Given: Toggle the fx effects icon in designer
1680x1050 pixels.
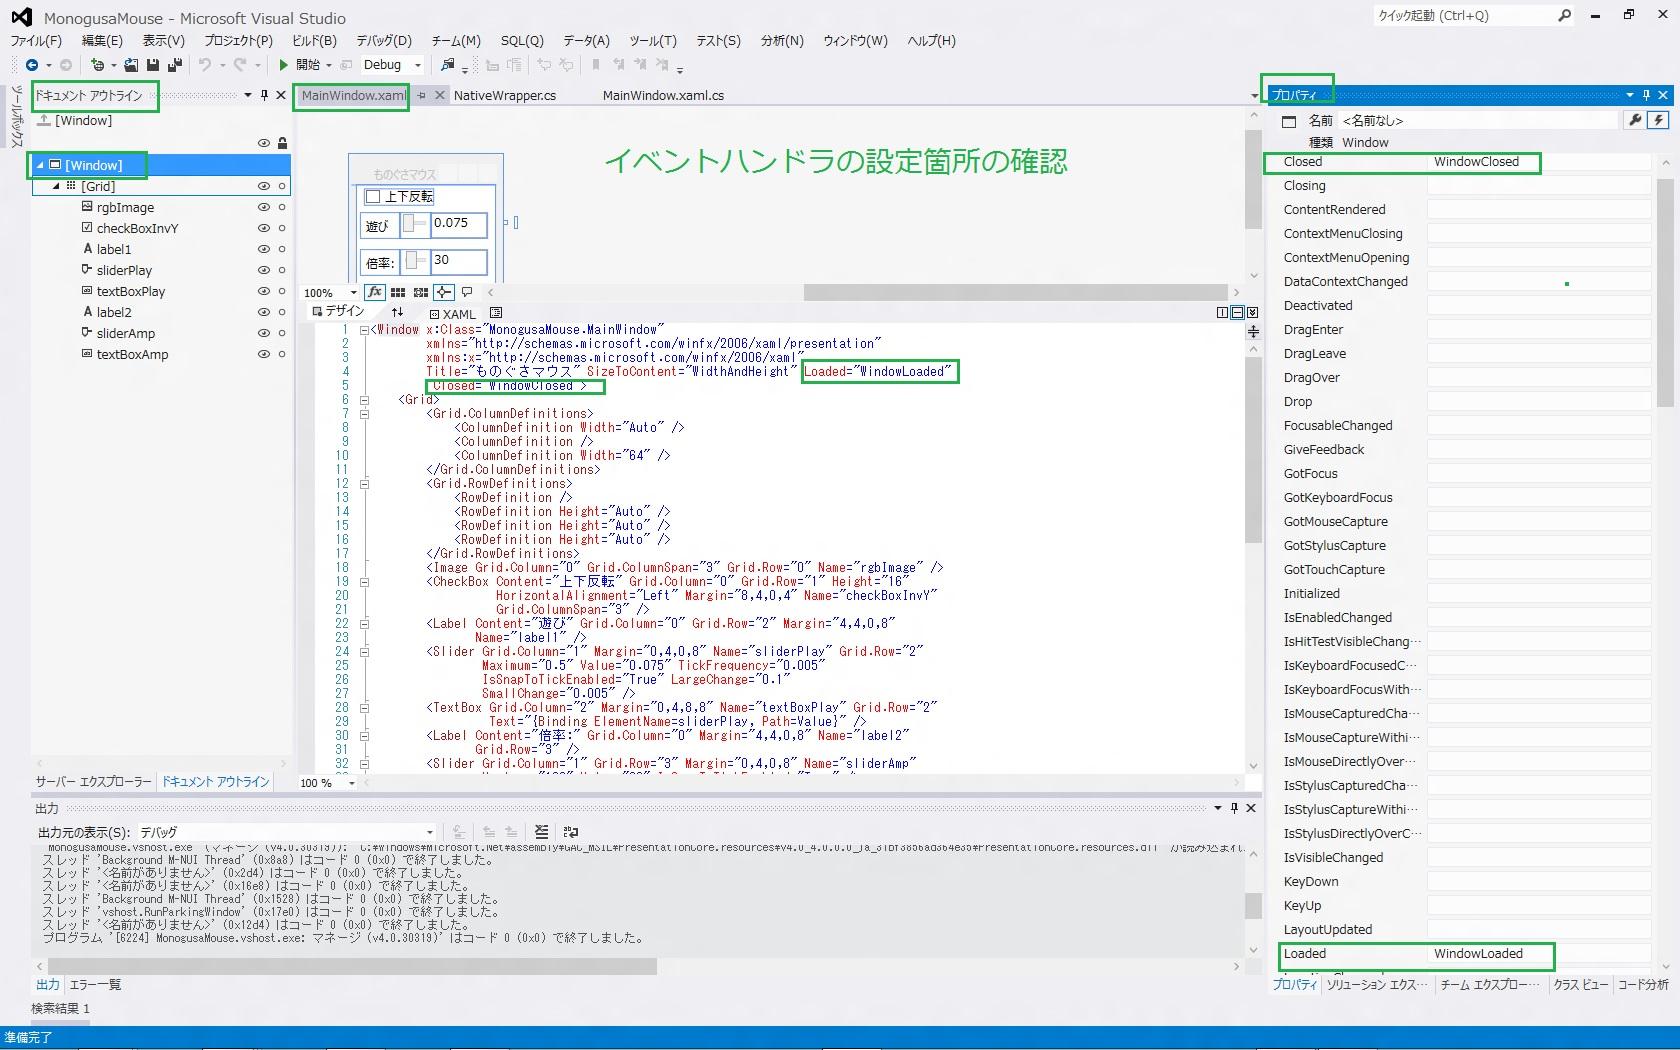Looking at the screenshot, I should pos(374,292).
